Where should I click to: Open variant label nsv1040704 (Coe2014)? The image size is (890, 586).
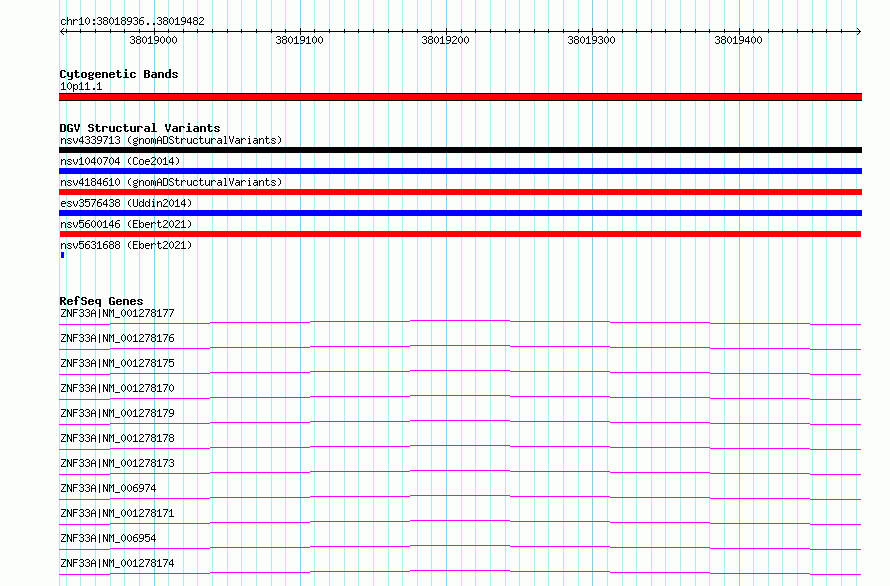point(120,161)
